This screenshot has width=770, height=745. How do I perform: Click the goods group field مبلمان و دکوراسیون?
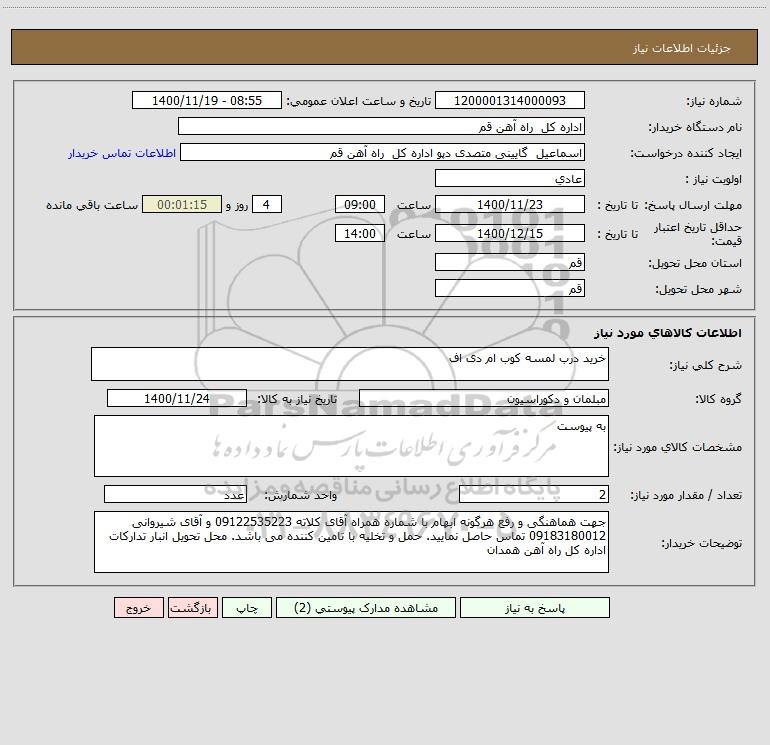(x=484, y=398)
